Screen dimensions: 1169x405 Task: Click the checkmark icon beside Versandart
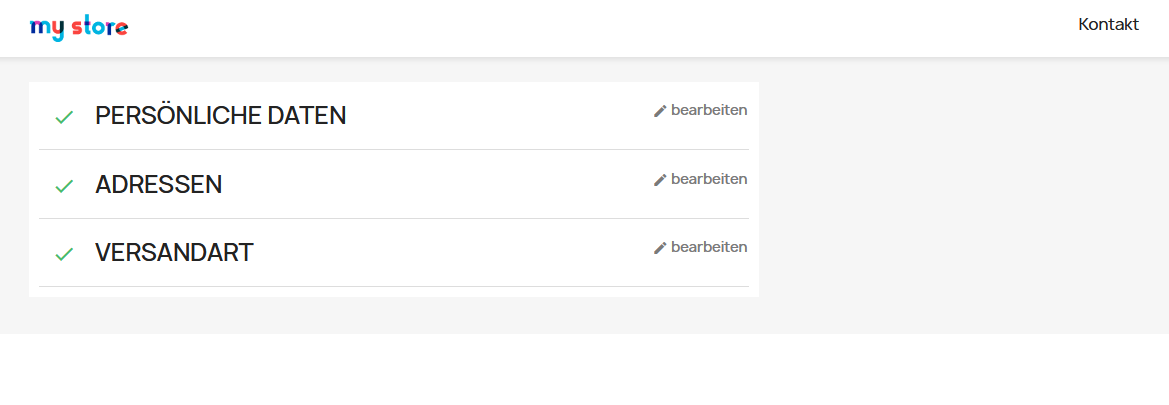coord(64,254)
